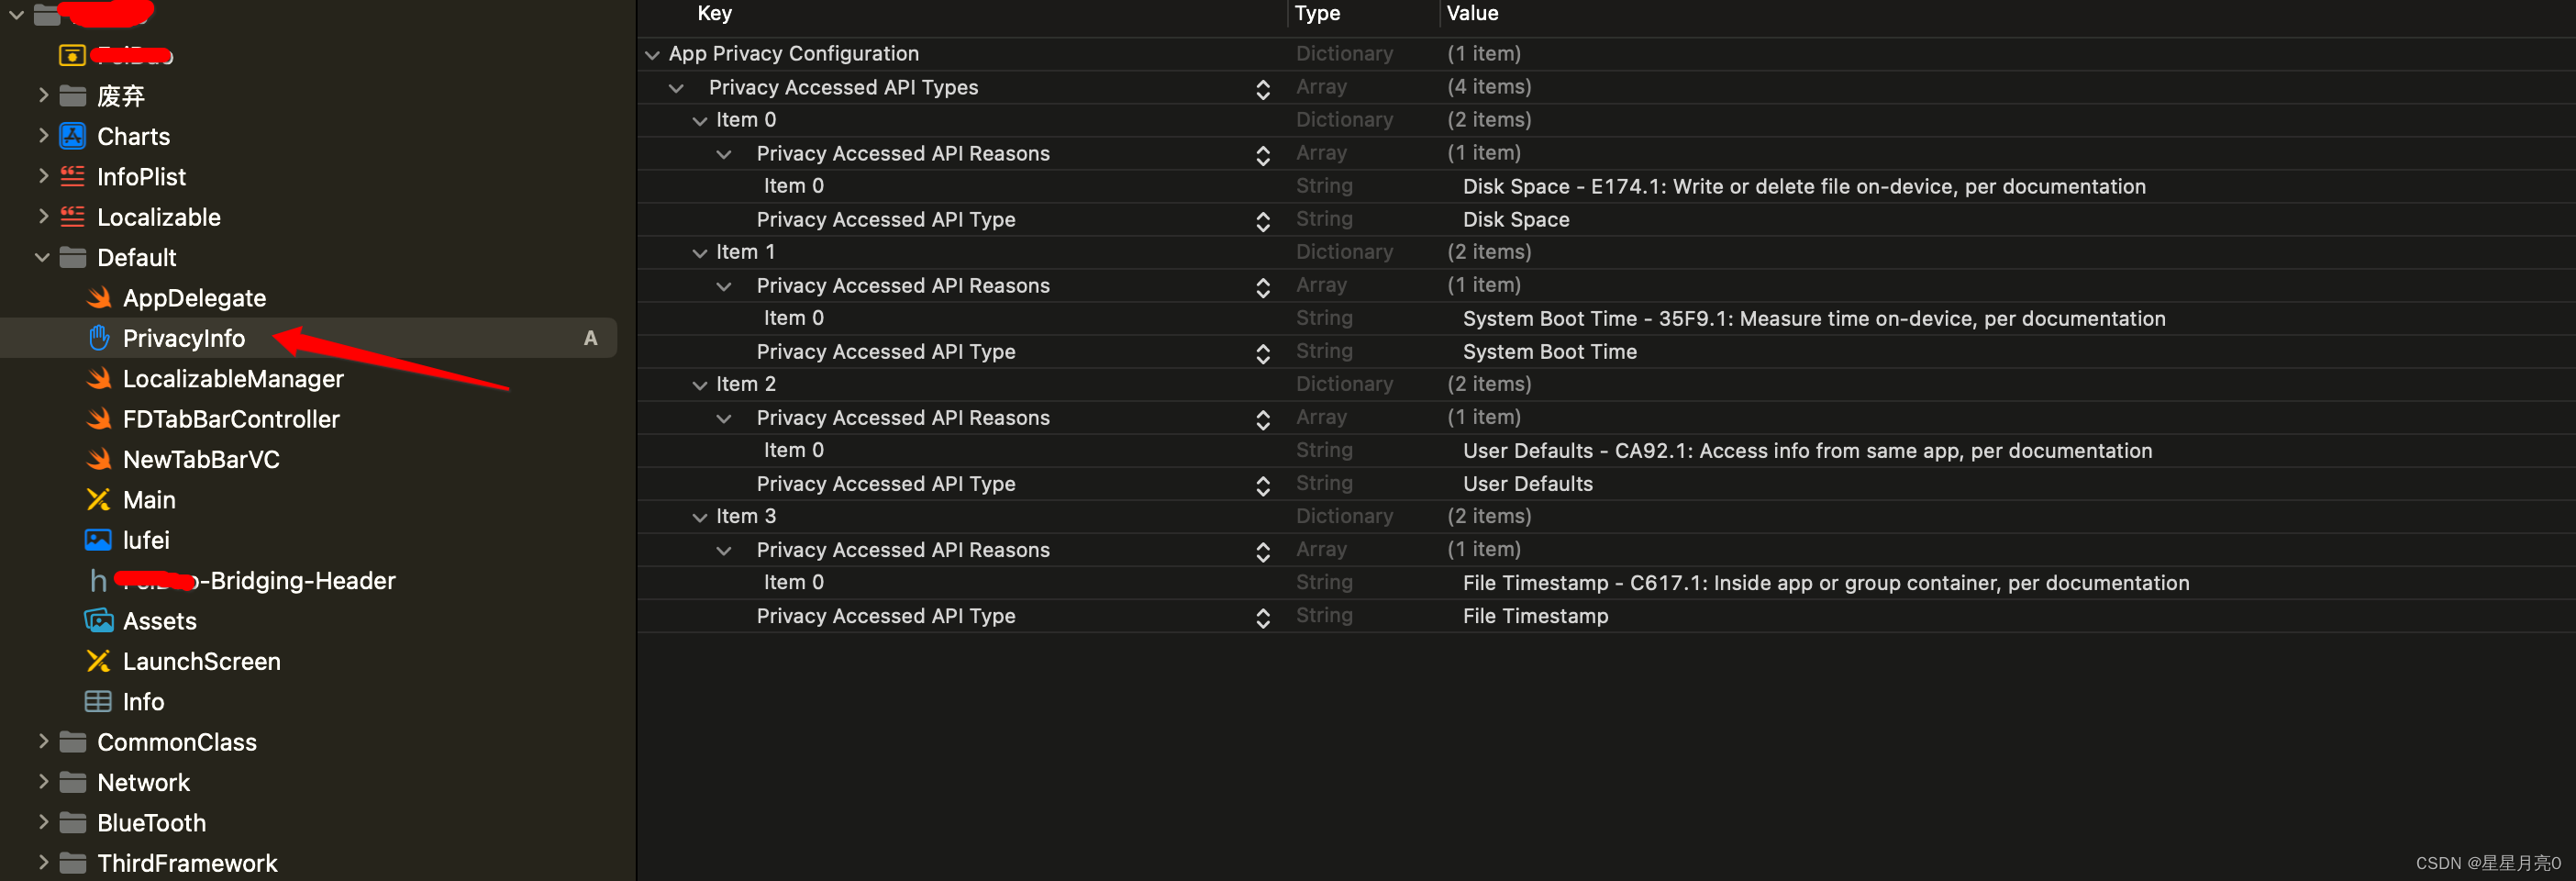Expand the 废弃 folder
This screenshot has height=881, width=2576.
[43, 95]
